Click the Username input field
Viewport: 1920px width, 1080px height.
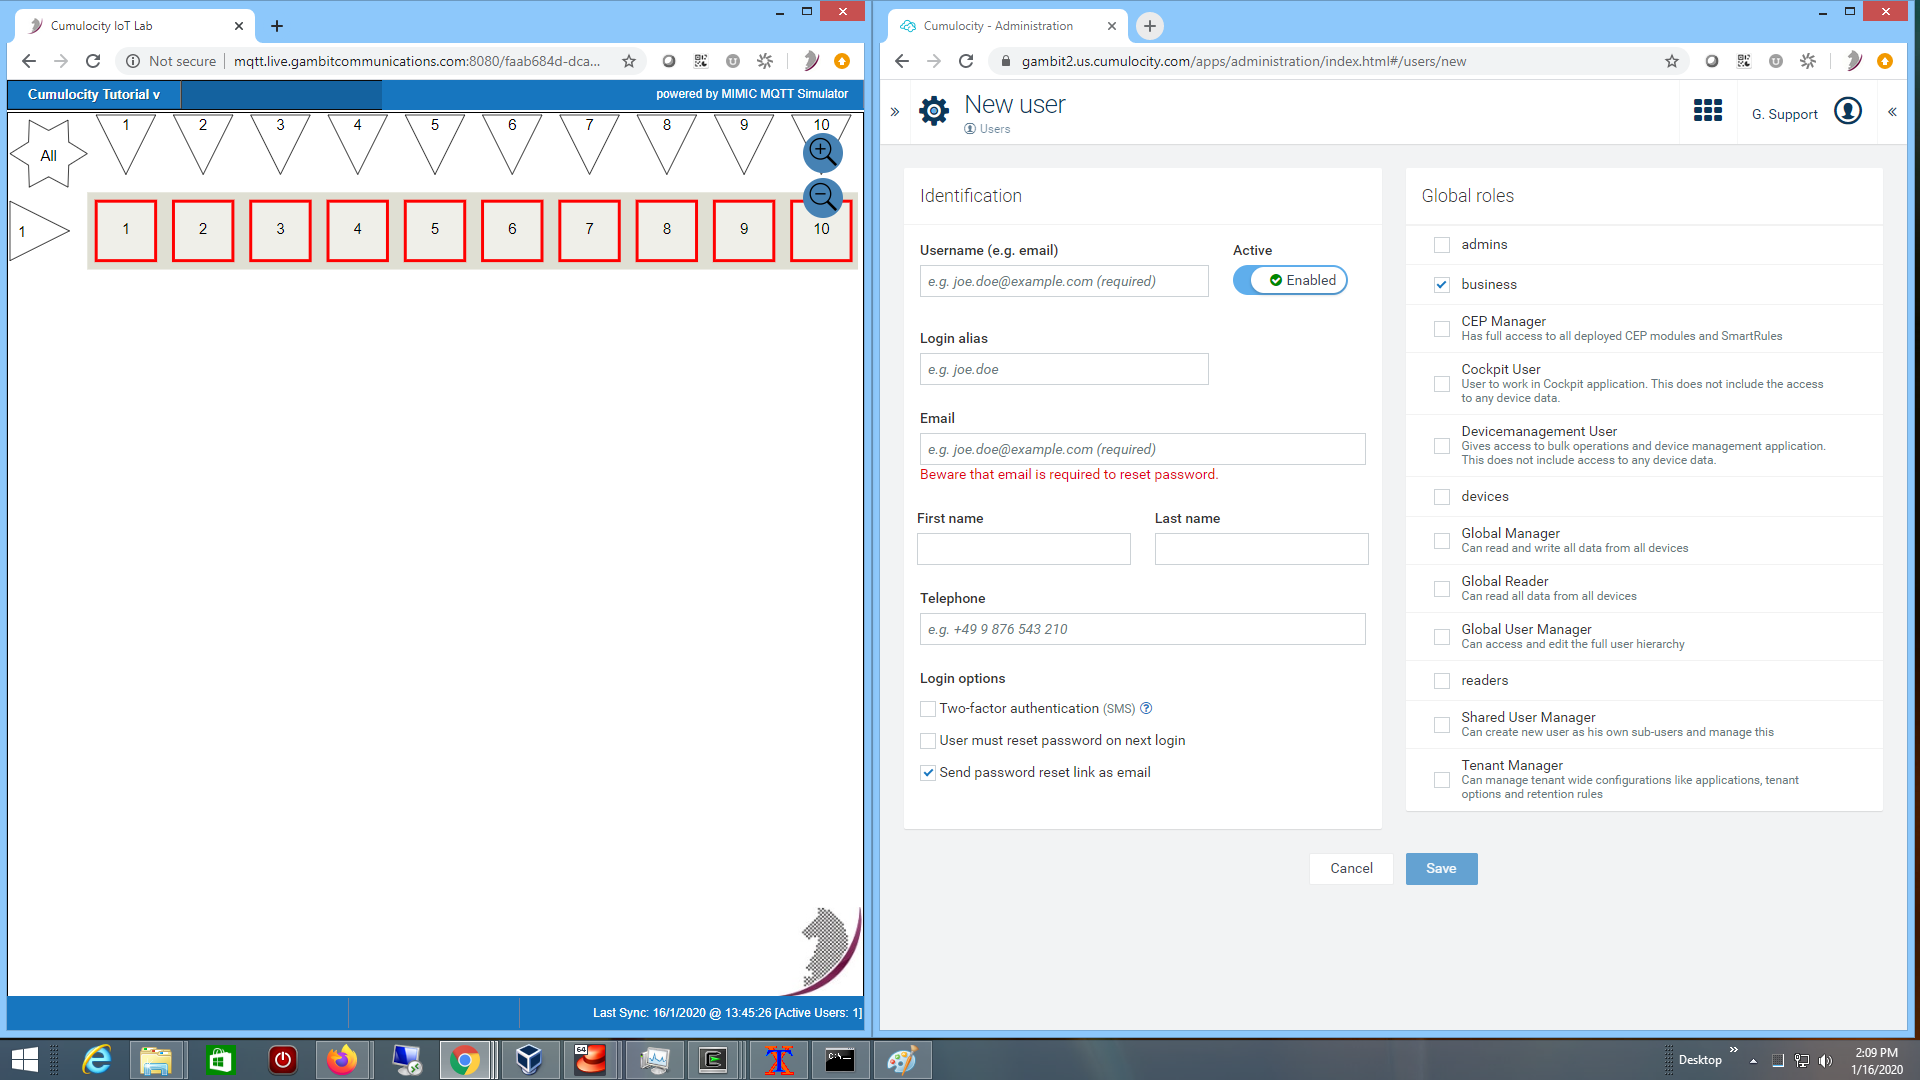pos(1064,281)
